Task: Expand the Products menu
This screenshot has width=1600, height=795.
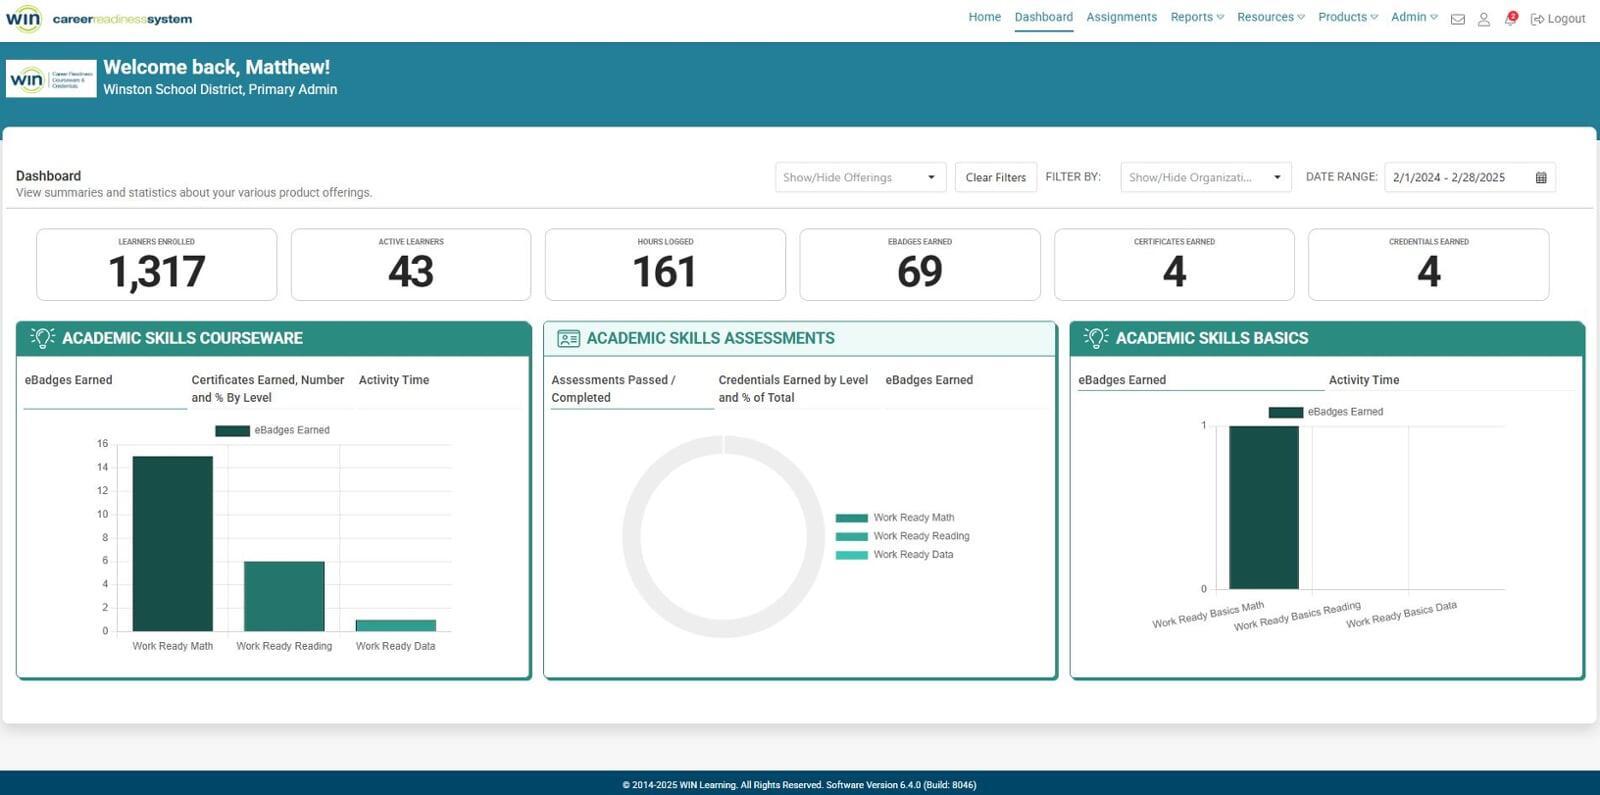Action: 1347,17
